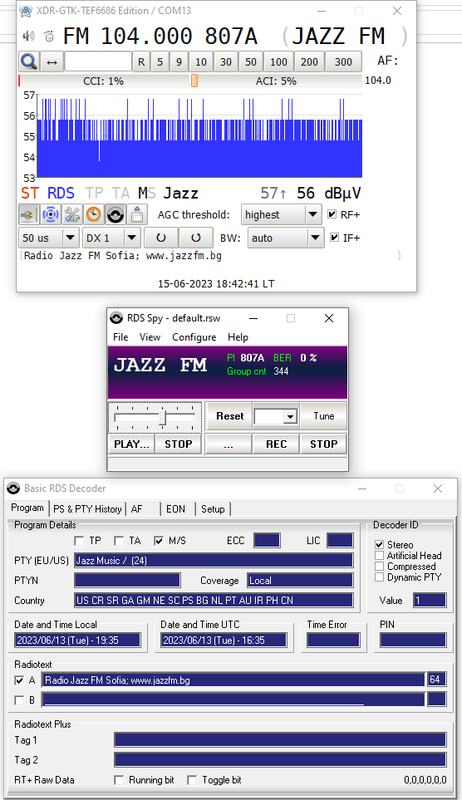Screen dimensions: 462x800
Task: Toggle the RF+ checkbox
Action: pyautogui.click(x=332, y=214)
